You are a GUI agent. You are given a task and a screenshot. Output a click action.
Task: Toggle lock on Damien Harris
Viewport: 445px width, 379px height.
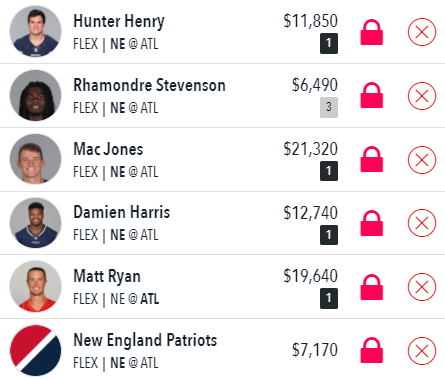(372, 223)
